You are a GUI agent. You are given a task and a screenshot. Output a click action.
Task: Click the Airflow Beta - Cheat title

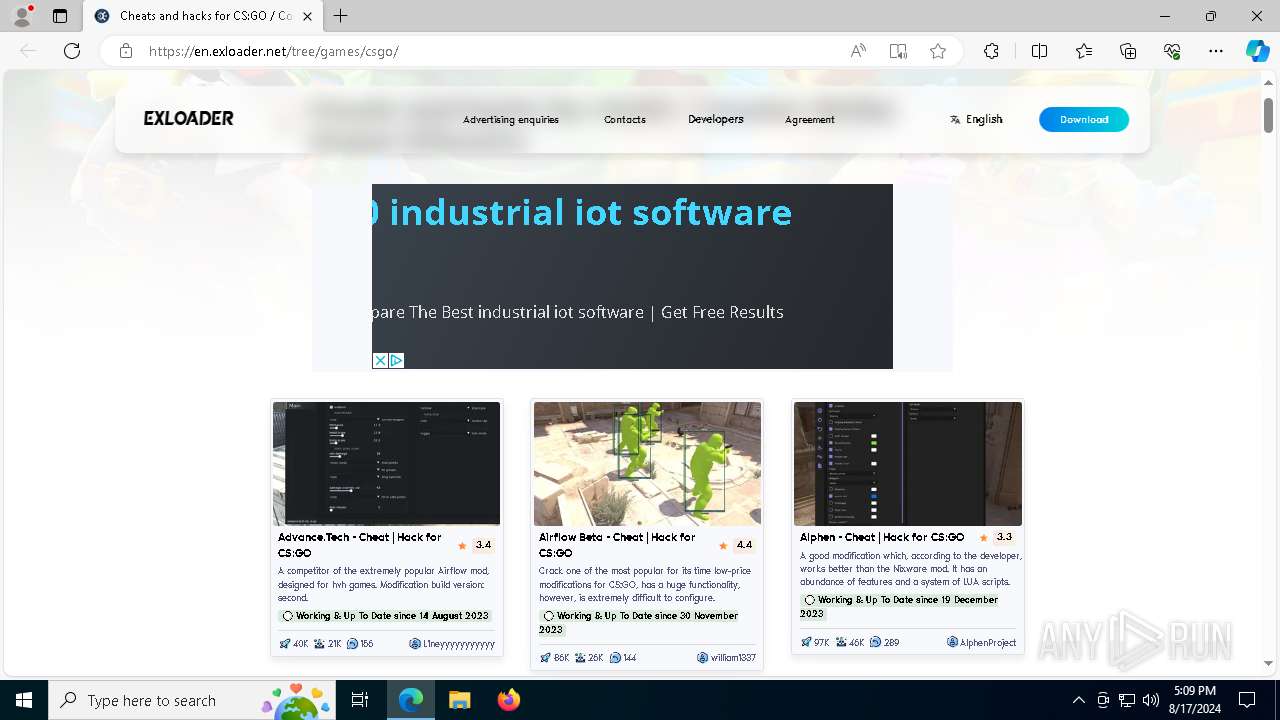(617, 545)
